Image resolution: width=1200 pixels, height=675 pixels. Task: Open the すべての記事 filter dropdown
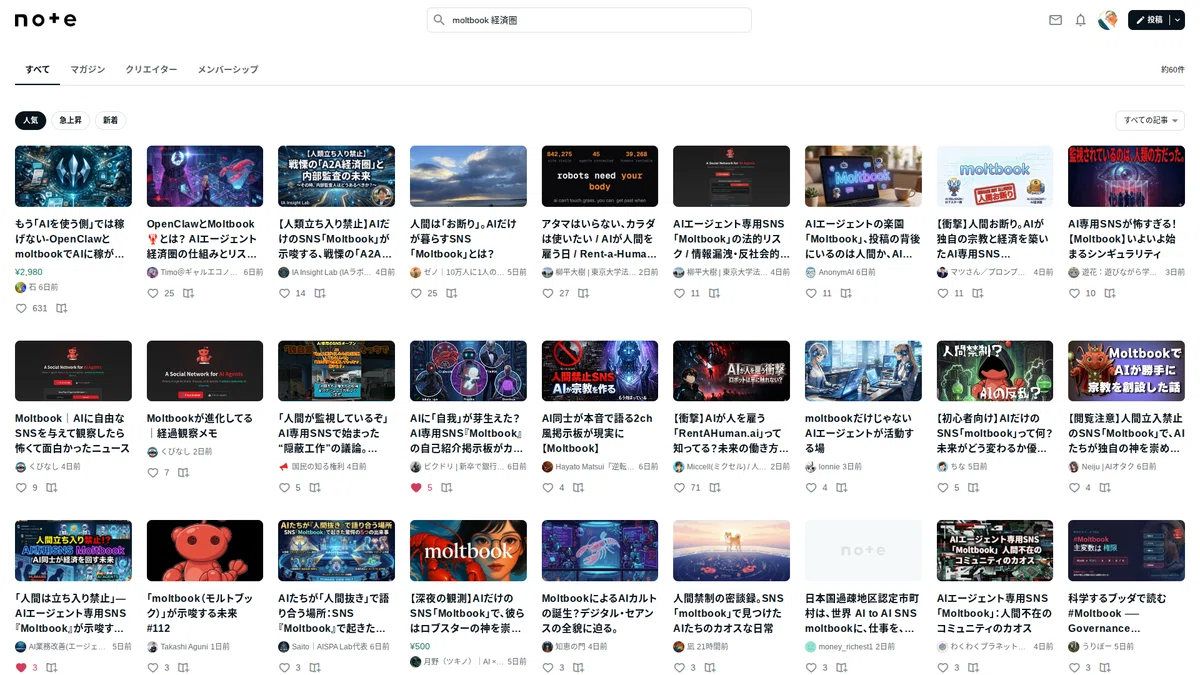click(x=1150, y=120)
